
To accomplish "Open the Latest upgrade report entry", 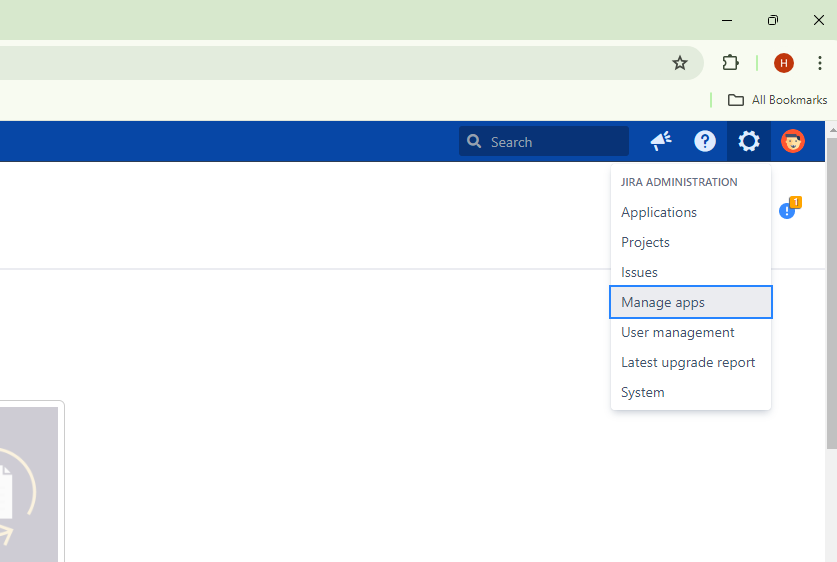I will click(x=688, y=362).
